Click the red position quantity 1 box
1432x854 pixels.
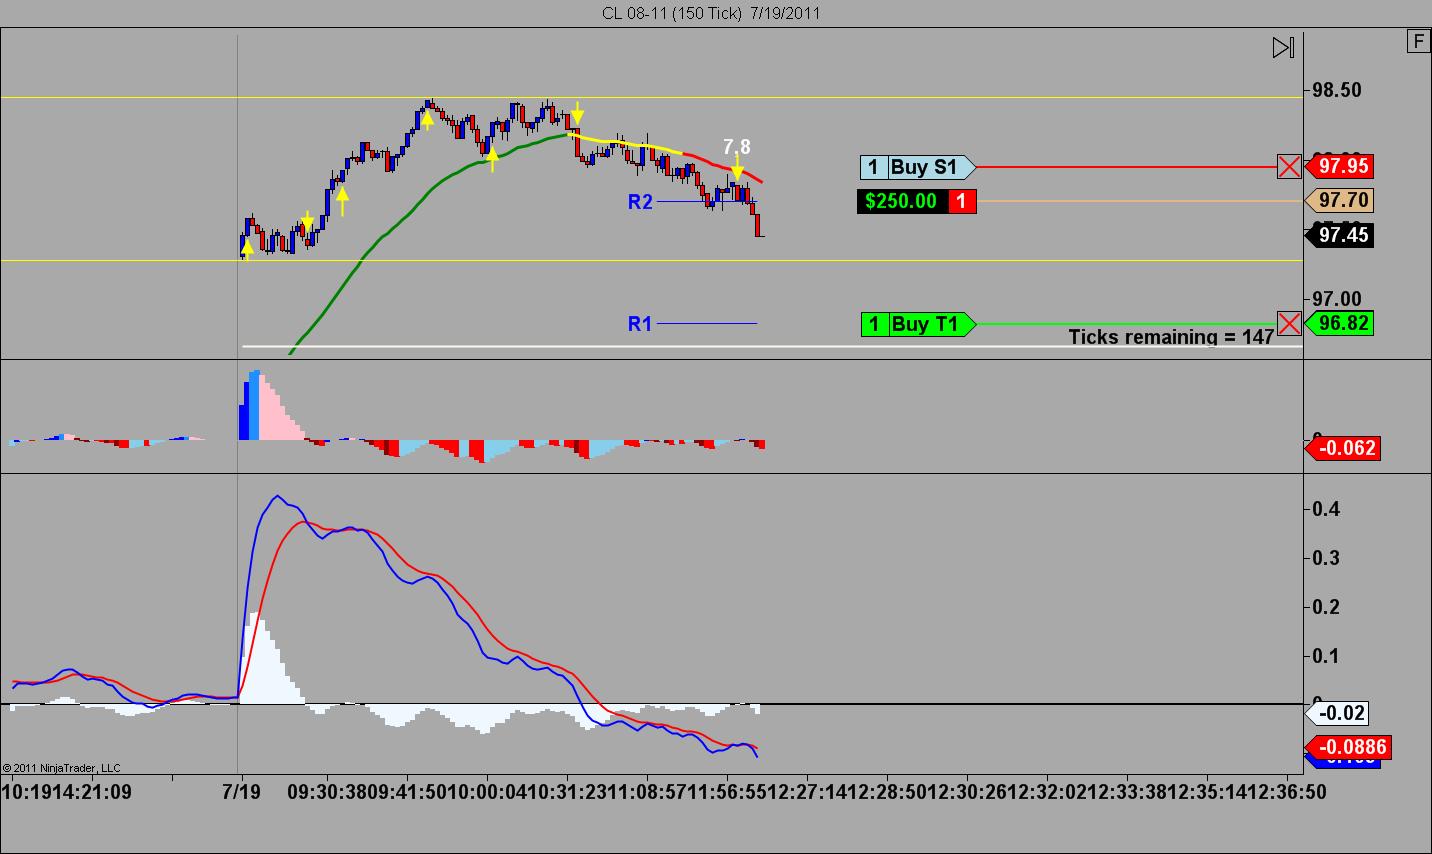click(x=961, y=201)
